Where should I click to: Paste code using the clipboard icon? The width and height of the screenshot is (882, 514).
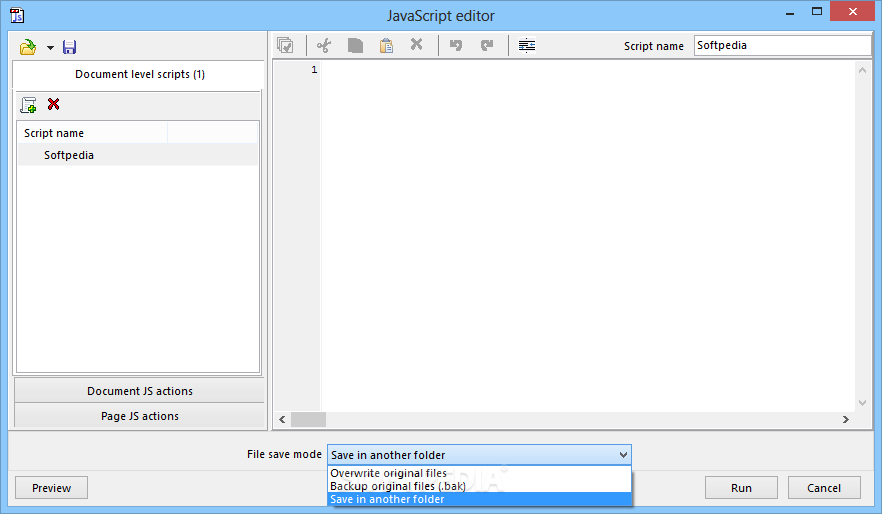[x=386, y=45]
